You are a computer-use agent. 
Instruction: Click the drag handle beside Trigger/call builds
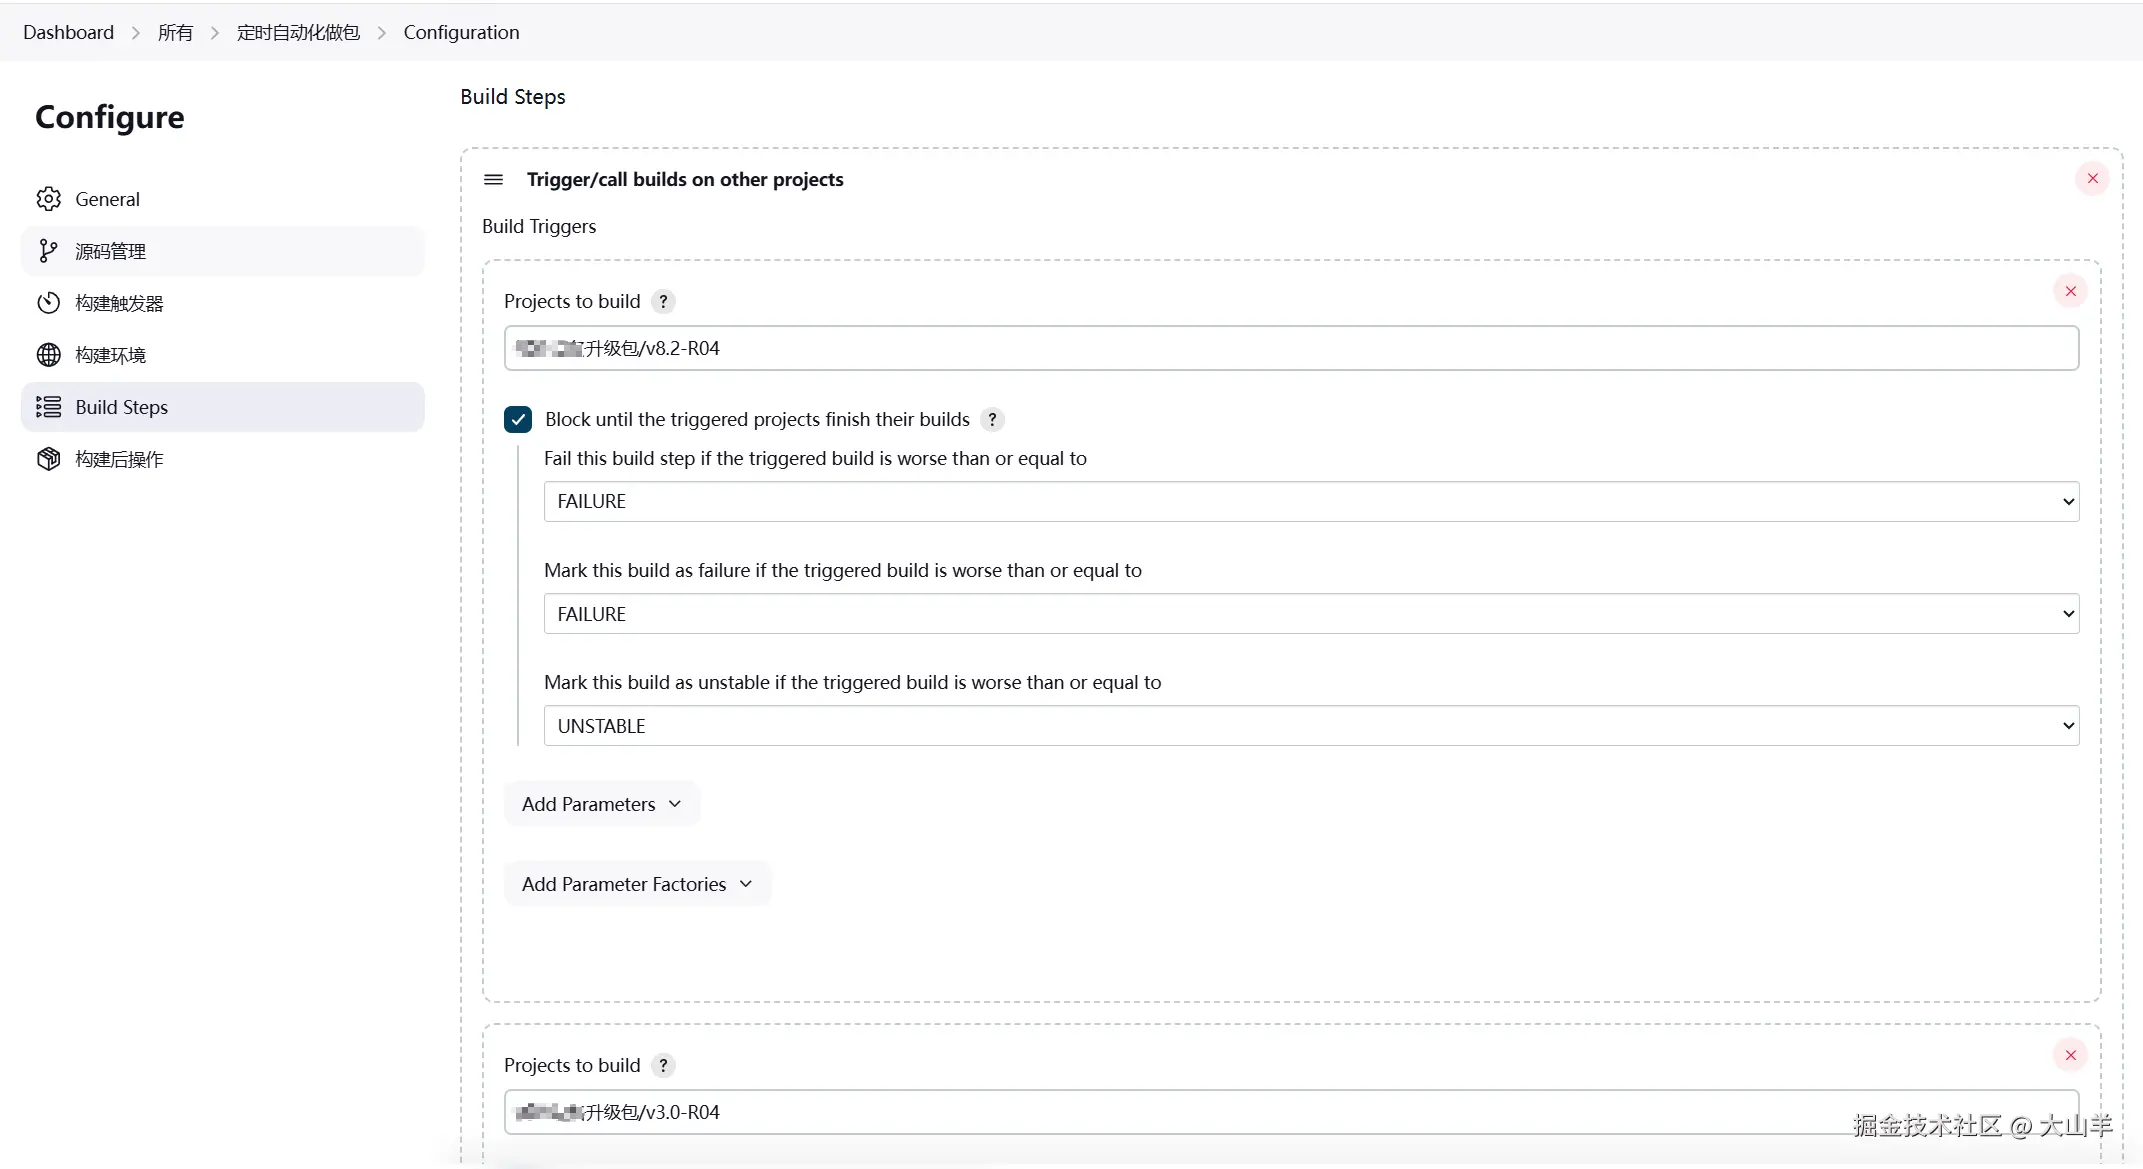[493, 180]
